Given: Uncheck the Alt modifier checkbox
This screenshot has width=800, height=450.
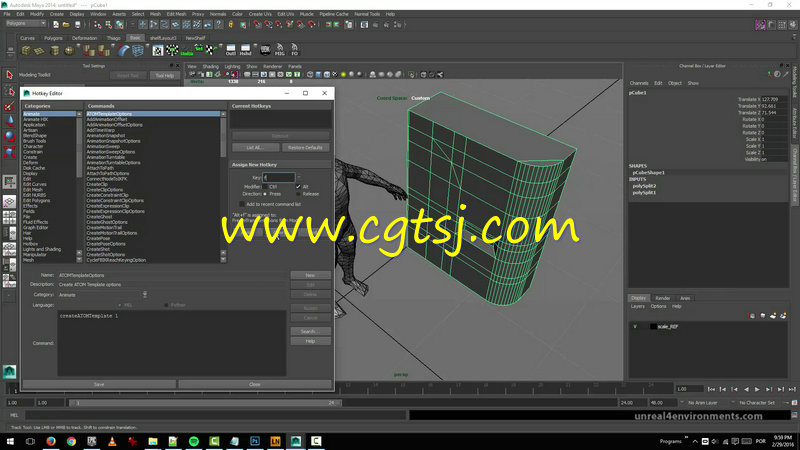Looking at the screenshot, I should [298, 187].
